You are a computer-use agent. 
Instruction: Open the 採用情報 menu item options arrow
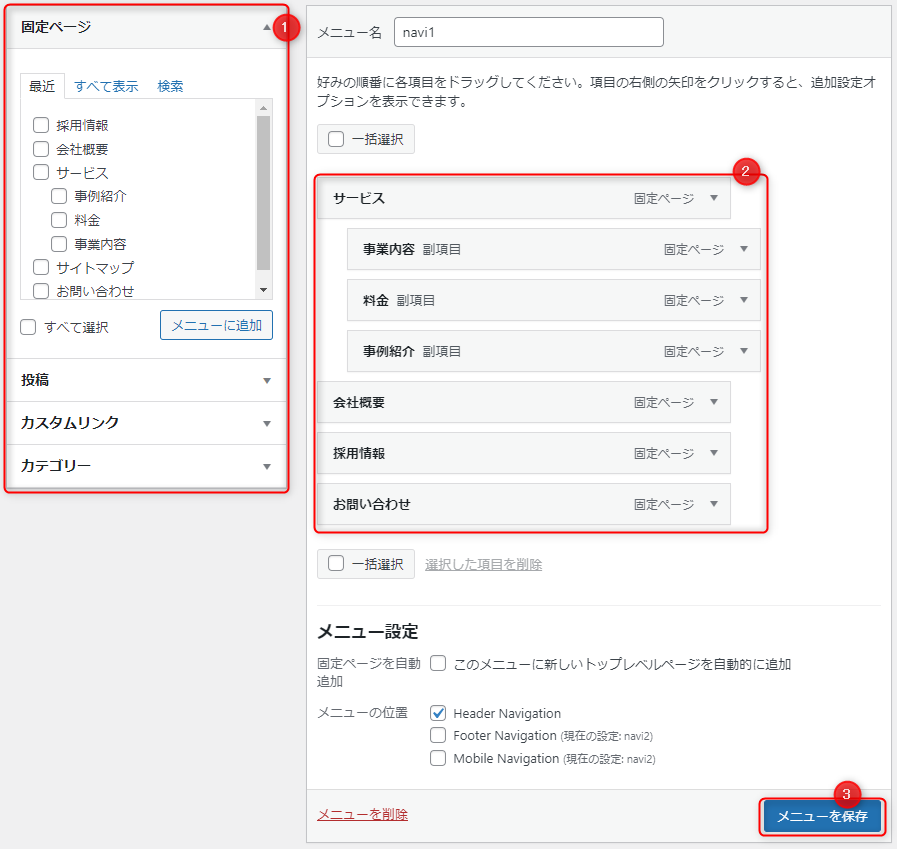point(713,453)
